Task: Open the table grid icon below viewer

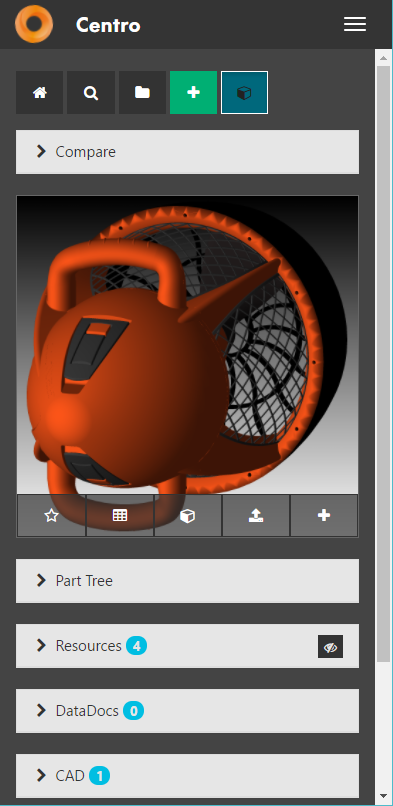Action: (120, 516)
